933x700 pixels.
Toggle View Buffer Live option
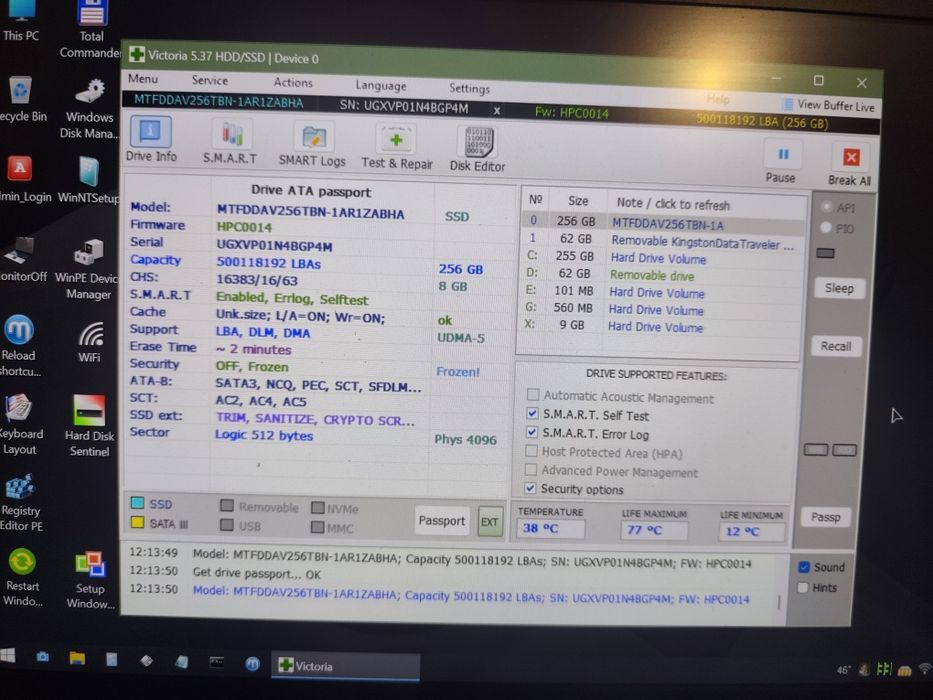(829, 105)
